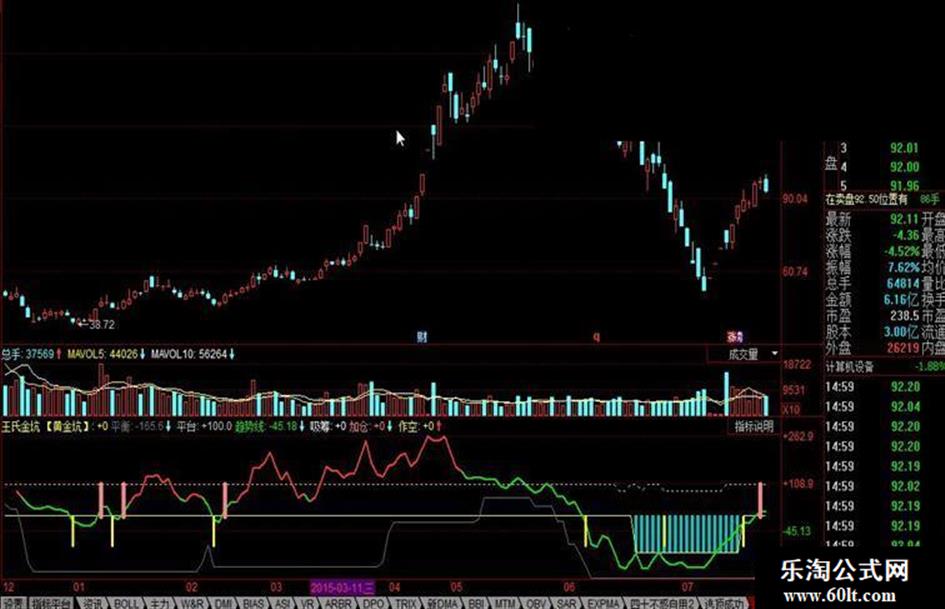Select the 四十不惑自用2 indicator tab

point(662,603)
